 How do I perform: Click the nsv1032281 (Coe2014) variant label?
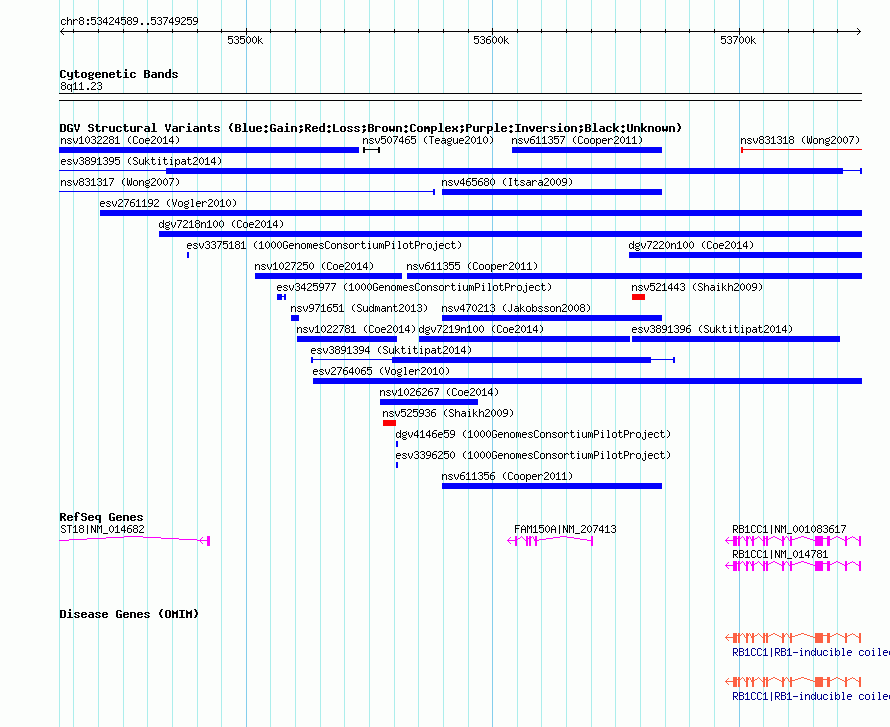pos(120,140)
